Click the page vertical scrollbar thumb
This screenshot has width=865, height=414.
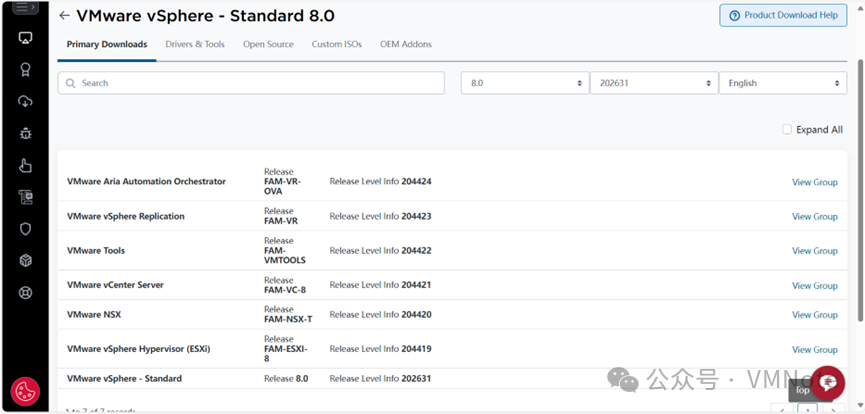pyautogui.click(x=861, y=190)
